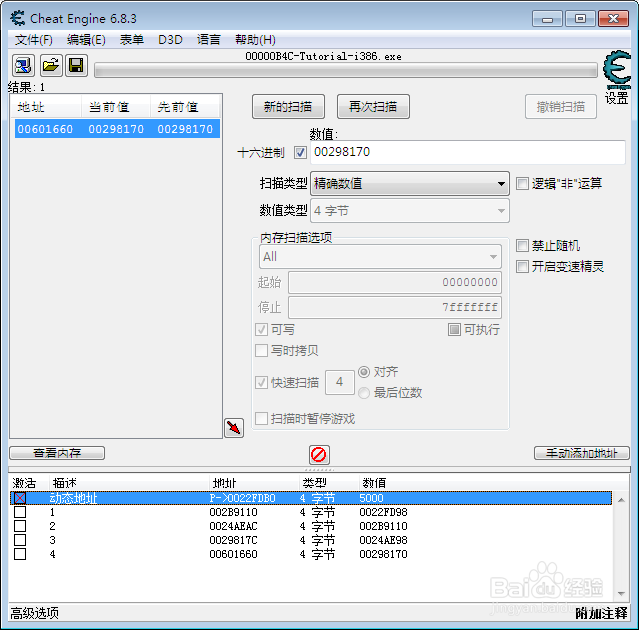Open advanced options in status bar
The width and height of the screenshot is (639, 630).
point(34,613)
